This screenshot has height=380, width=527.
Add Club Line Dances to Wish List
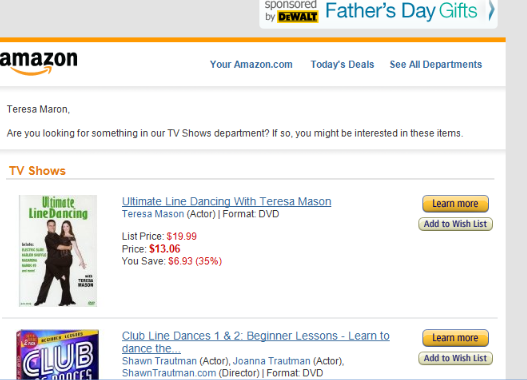click(x=455, y=358)
